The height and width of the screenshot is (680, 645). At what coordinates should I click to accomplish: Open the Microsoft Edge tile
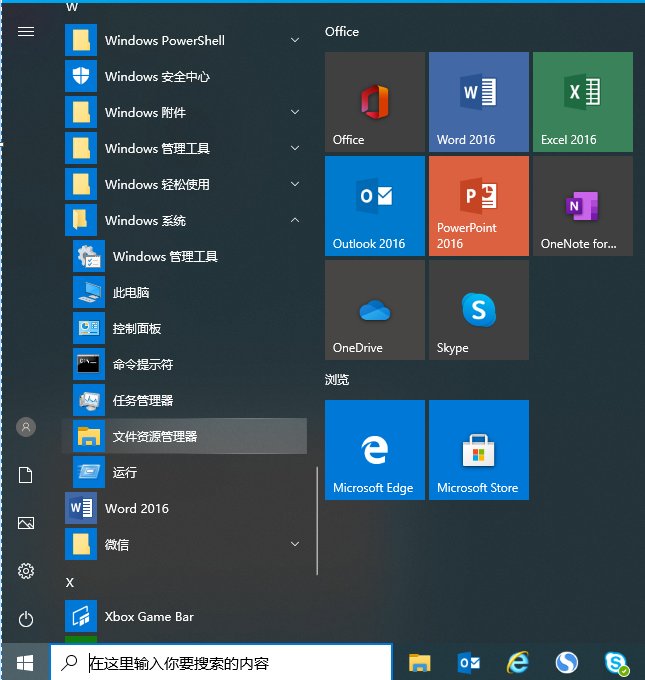coord(374,449)
